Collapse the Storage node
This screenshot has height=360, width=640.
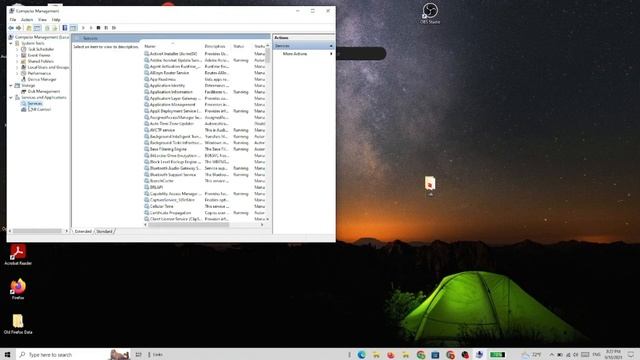11,86
